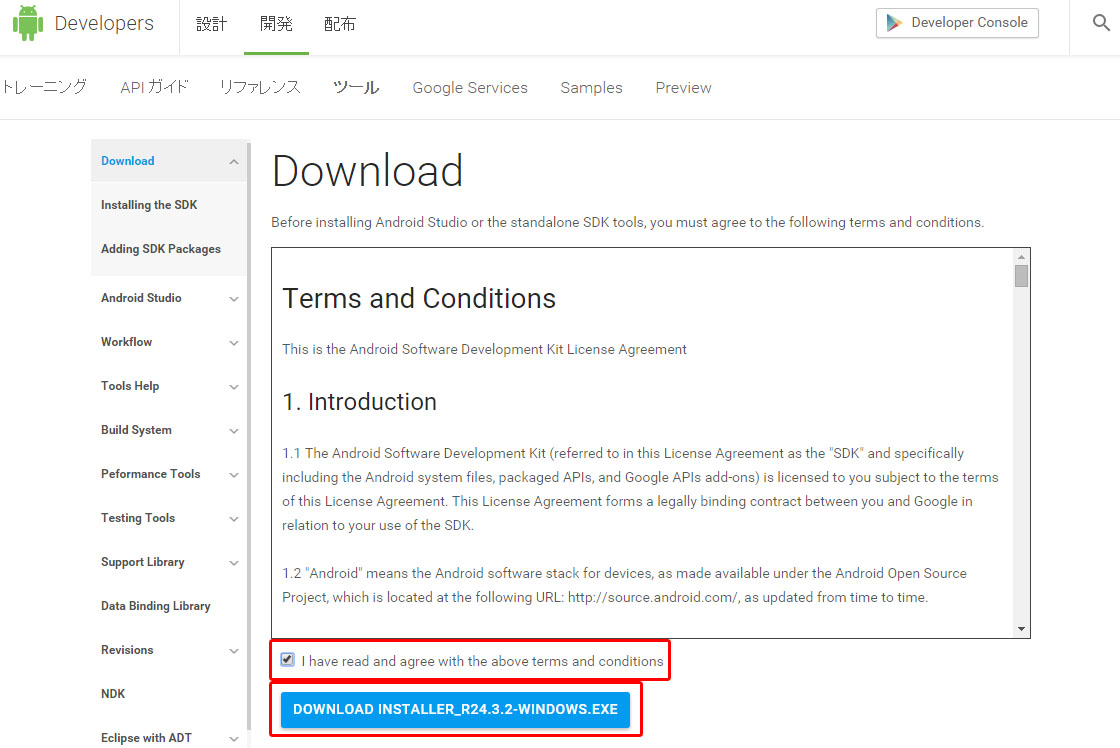Open the リファレンス section
The height and width of the screenshot is (748, 1120).
(260, 87)
